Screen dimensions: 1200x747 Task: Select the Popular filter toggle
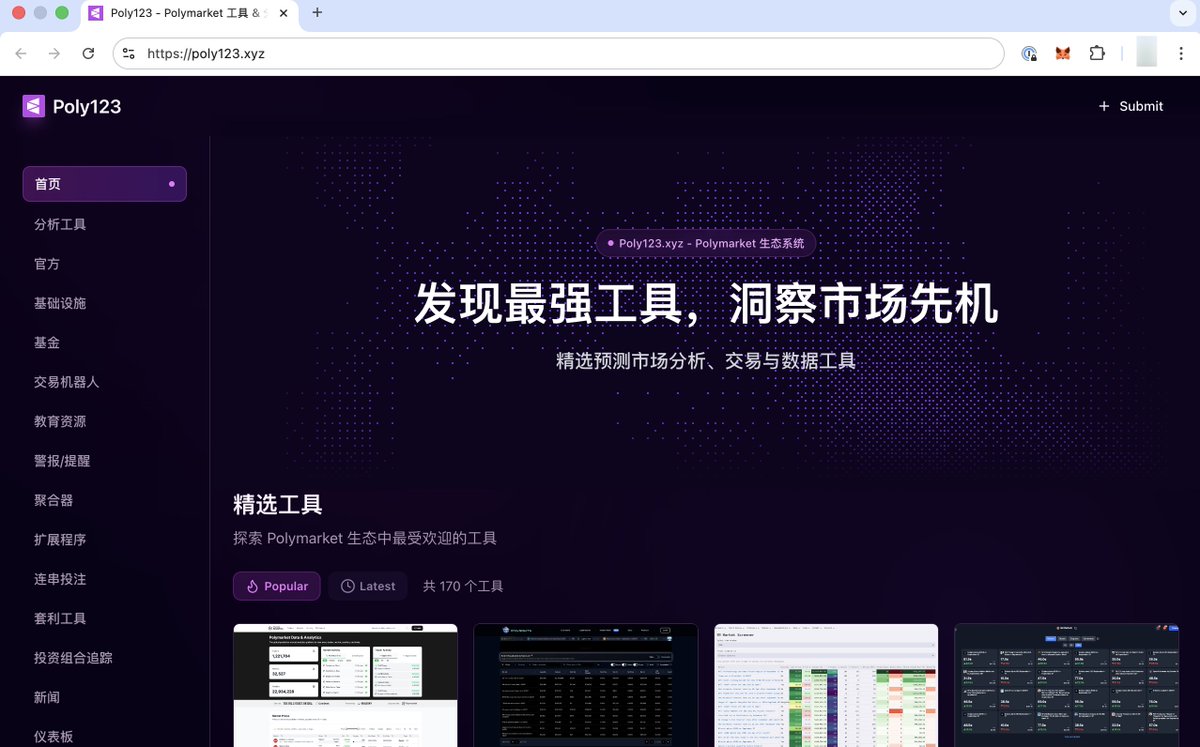pyautogui.click(x=277, y=586)
